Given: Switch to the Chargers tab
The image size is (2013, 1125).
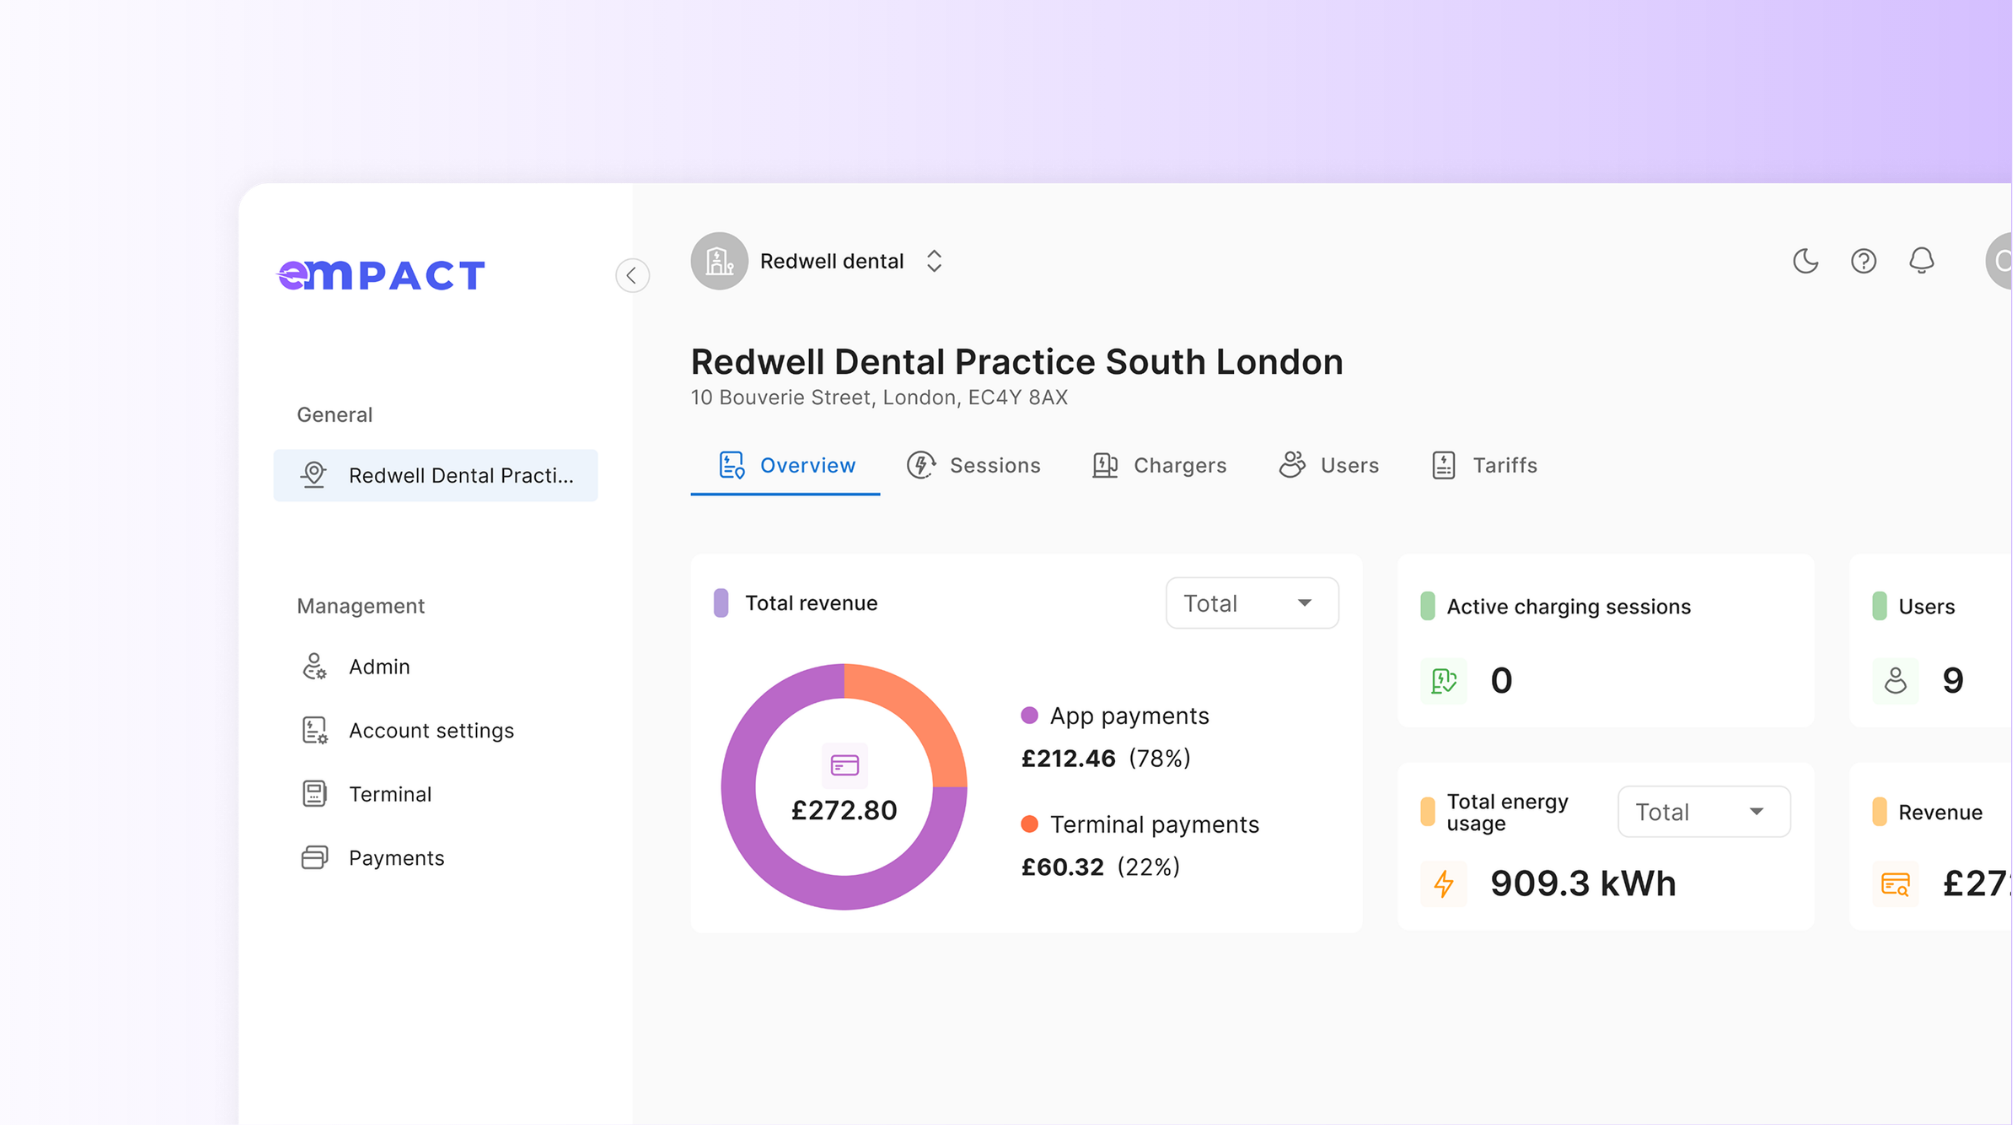Looking at the screenshot, I should (1159, 465).
